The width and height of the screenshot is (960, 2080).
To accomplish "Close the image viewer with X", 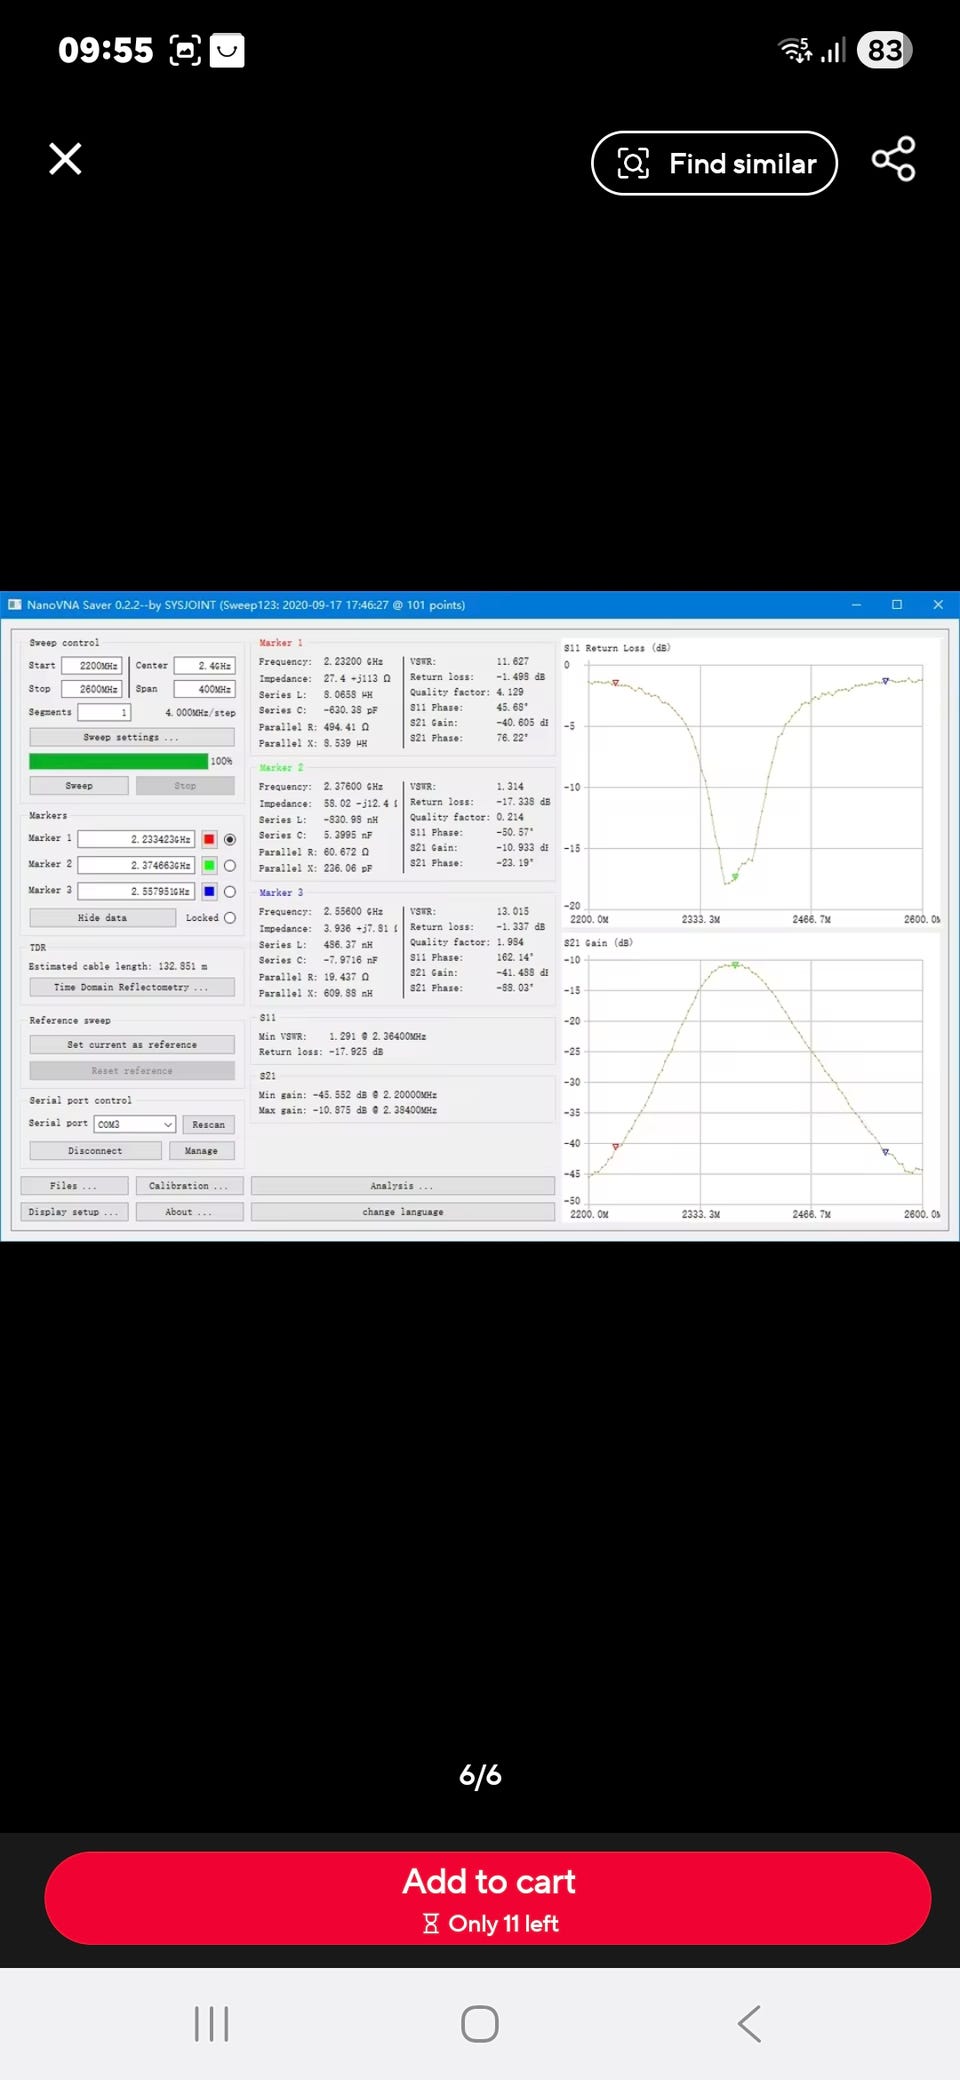I will [x=66, y=159].
